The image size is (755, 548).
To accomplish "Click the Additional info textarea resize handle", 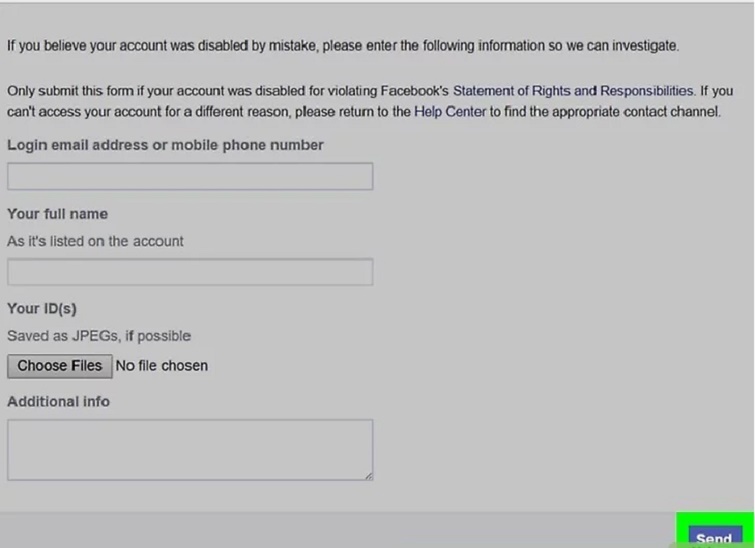I will (368, 475).
